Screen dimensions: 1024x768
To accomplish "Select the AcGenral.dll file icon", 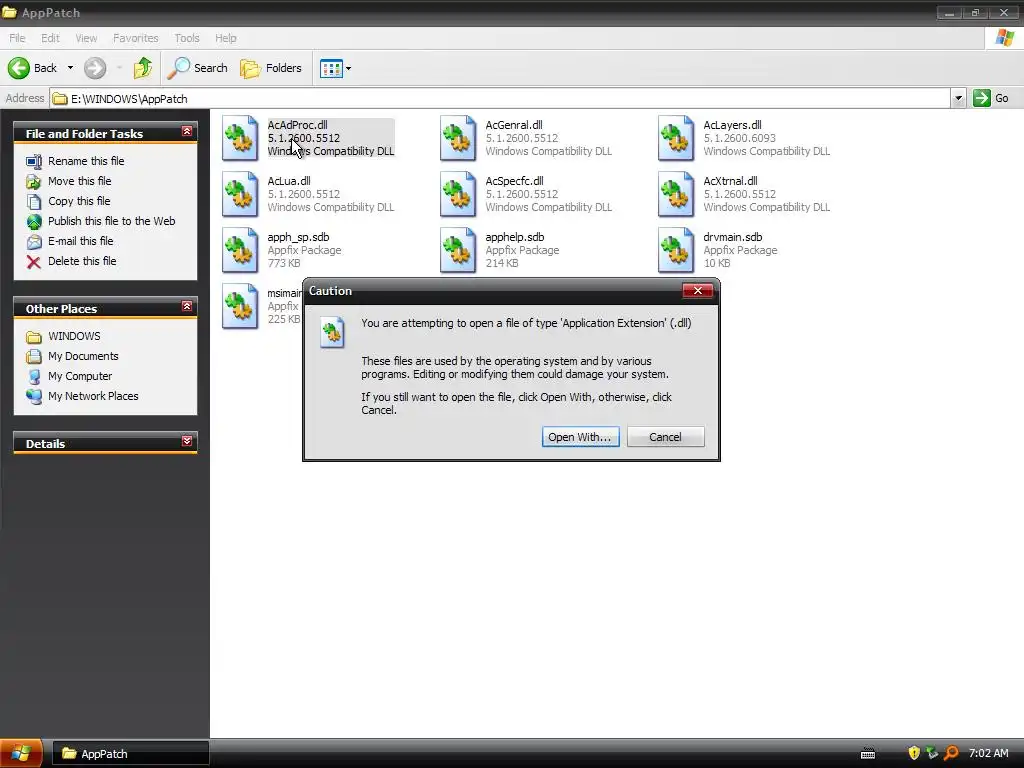I will 458,138.
